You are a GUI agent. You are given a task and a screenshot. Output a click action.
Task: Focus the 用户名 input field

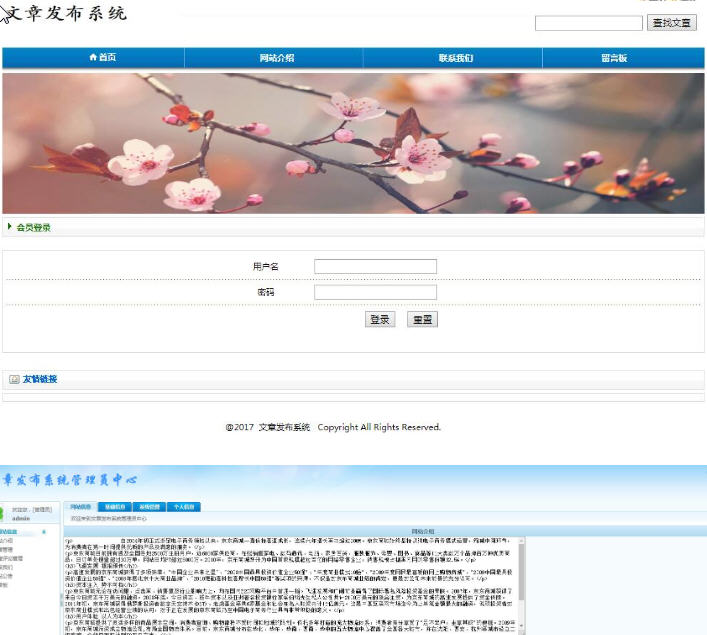click(x=375, y=266)
